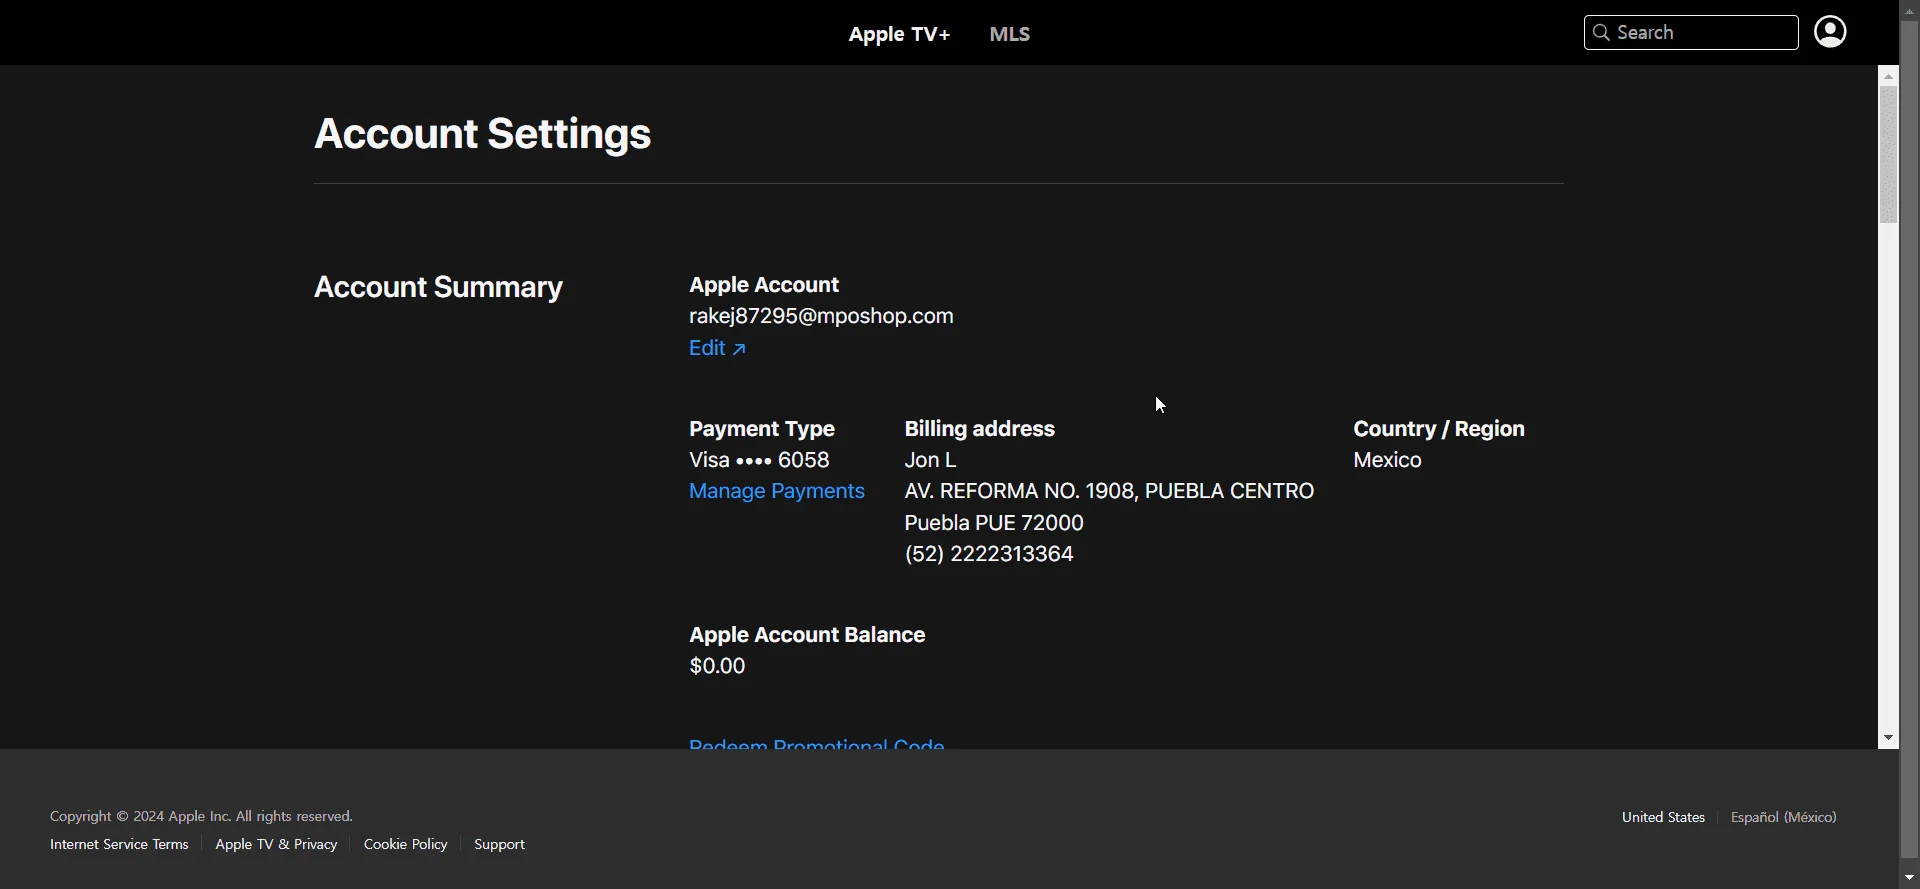The image size is (1920, 889).
Task: Switch to the MLS tab
Action: 1009,34
